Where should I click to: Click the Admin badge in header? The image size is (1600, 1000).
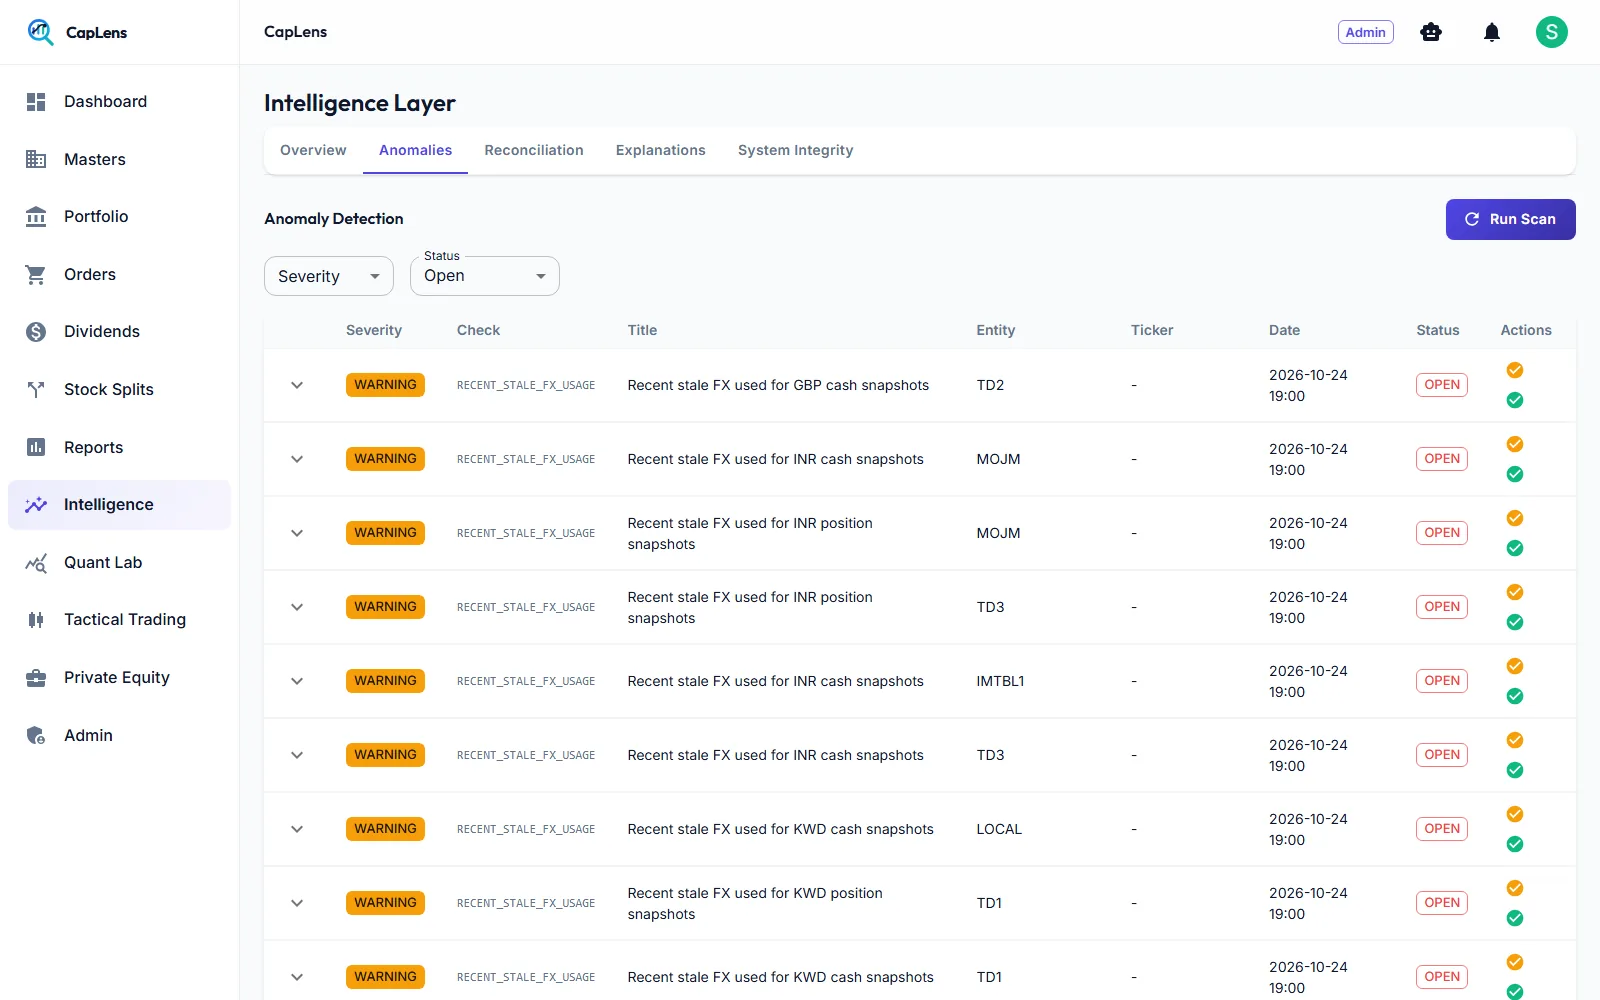point(1366,32)
